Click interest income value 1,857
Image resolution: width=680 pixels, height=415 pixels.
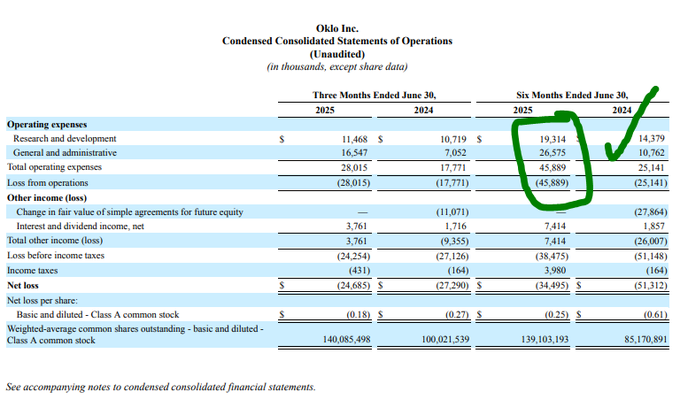click(654, 226)
